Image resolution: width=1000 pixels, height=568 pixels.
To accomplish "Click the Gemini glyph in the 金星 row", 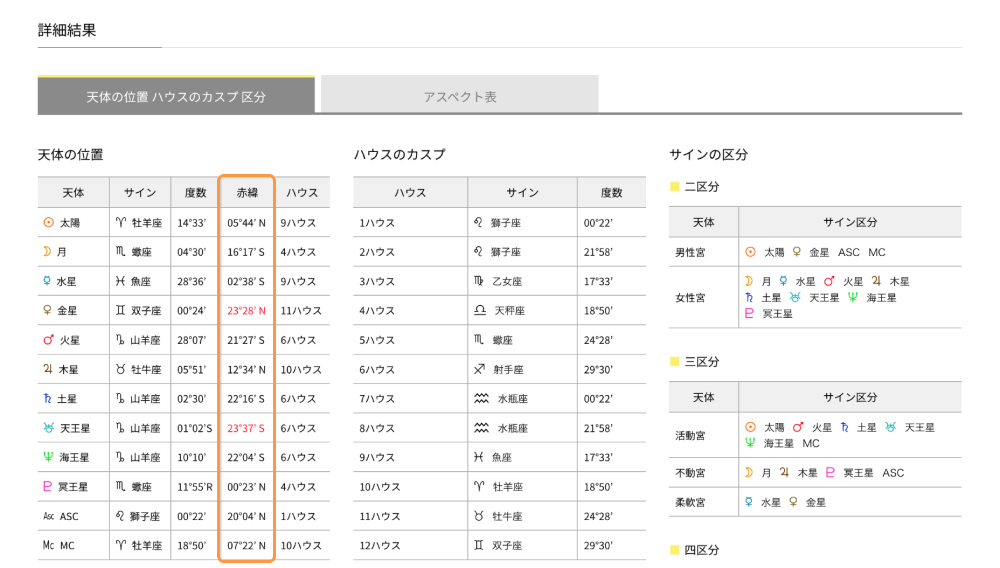I will (121, 310).
